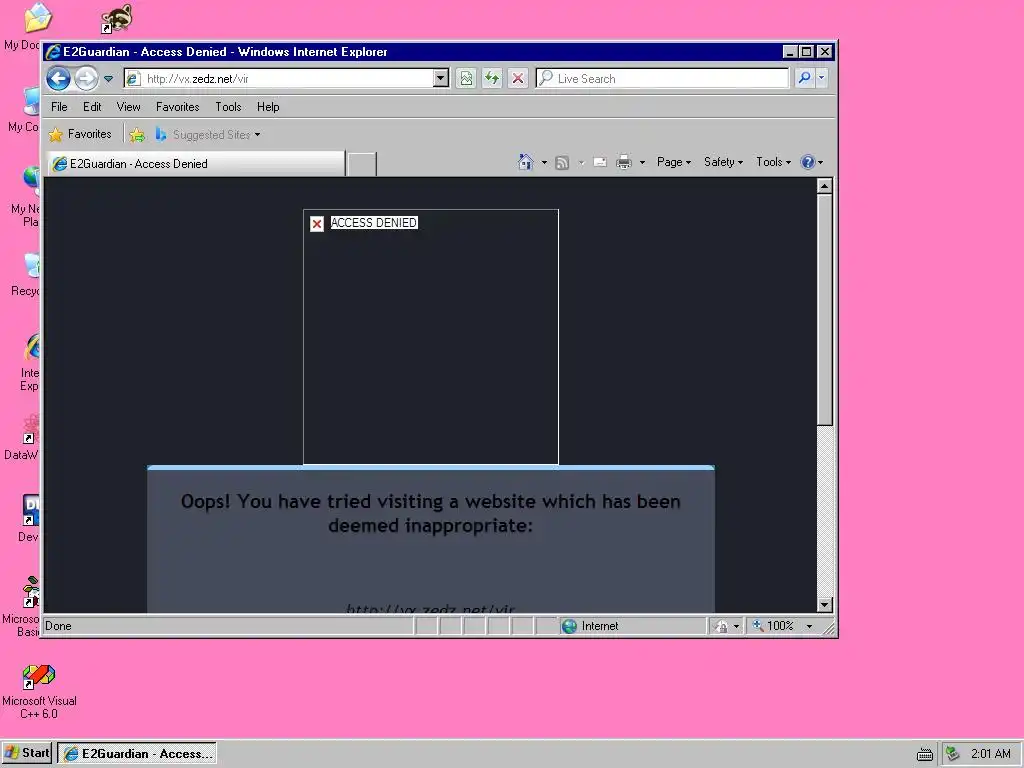The height and width of the screenshot is (768, 1024).
Task: Run search with the magnifier button
Action: (804, 78)
